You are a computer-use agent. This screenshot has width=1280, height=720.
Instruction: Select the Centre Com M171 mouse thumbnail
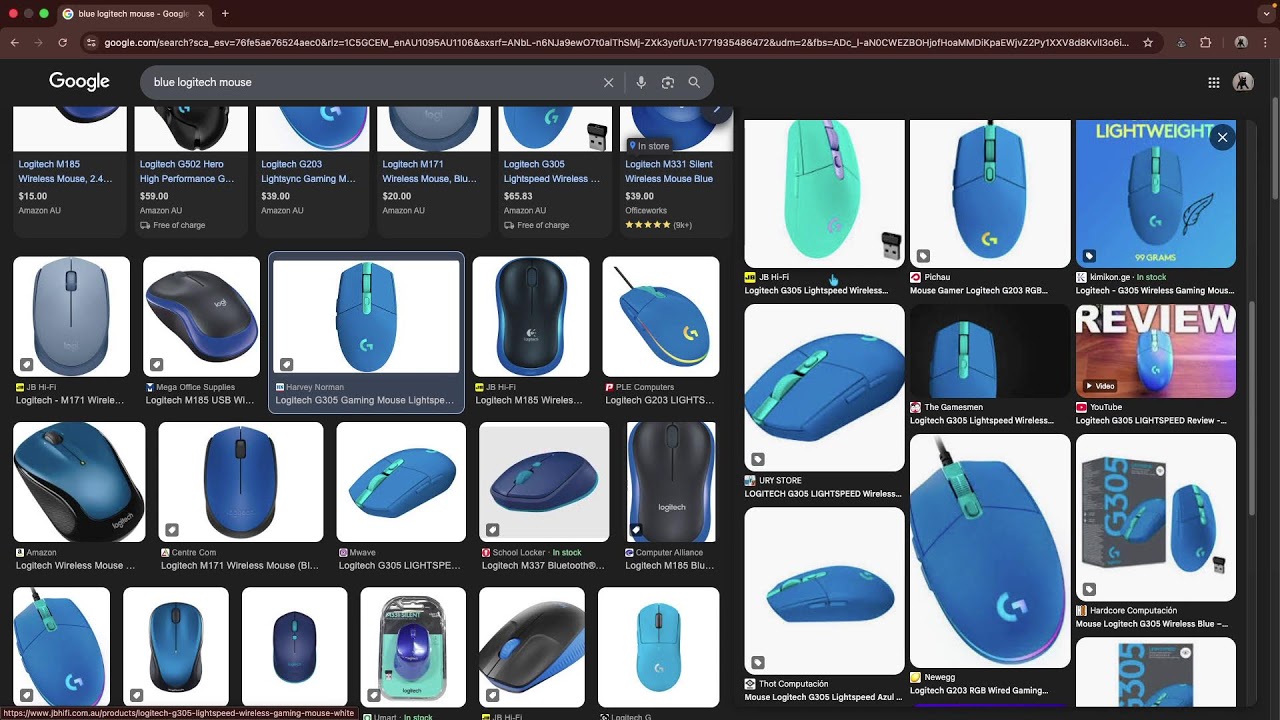point(241,482)
